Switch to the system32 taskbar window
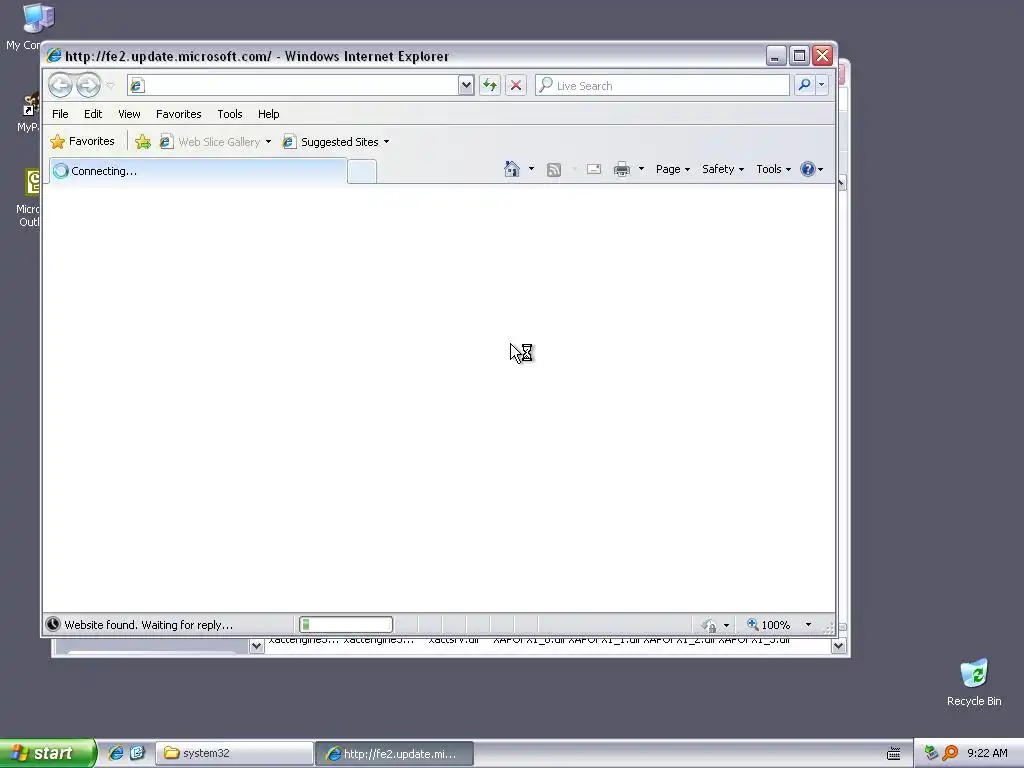Viewport: 1024px width, 768px height. [x=234, y=753]
